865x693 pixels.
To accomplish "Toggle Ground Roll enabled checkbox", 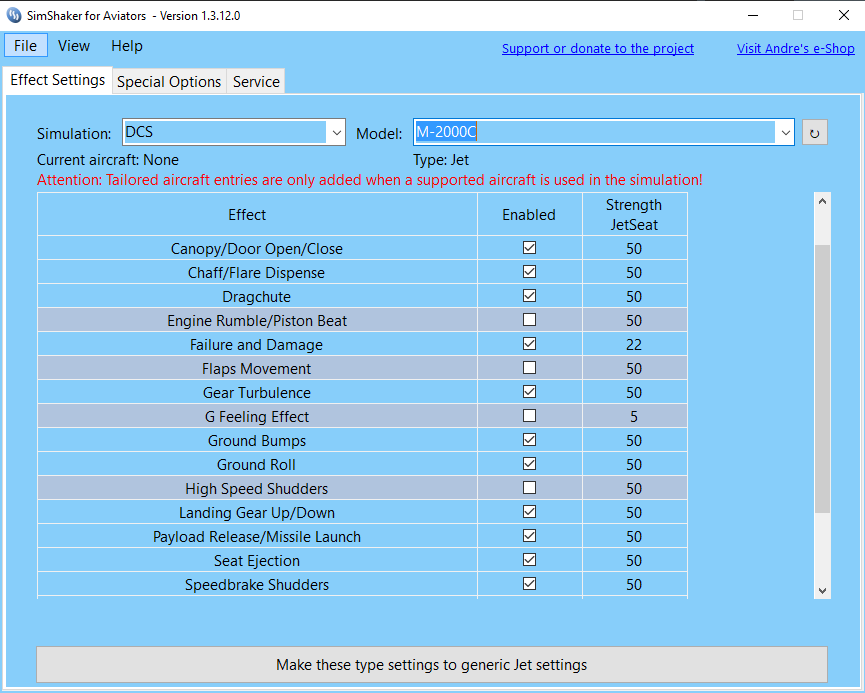I will [x=529, y=464].
